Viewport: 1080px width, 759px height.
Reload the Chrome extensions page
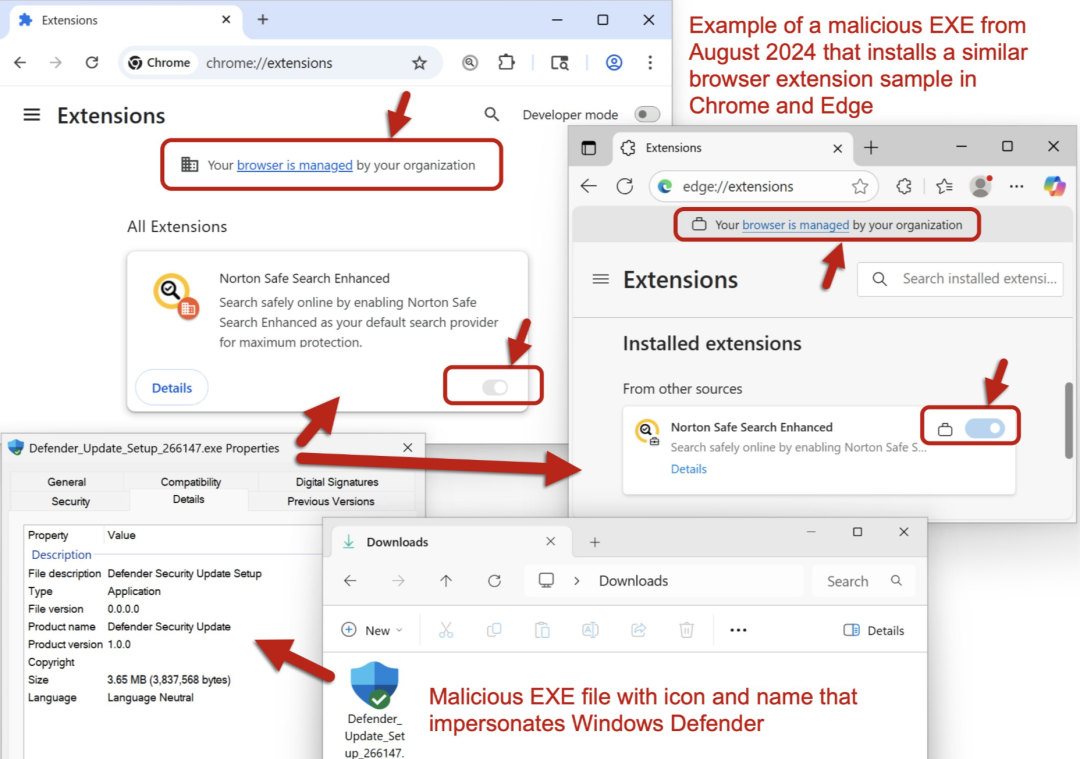click(x=92, y=63)
